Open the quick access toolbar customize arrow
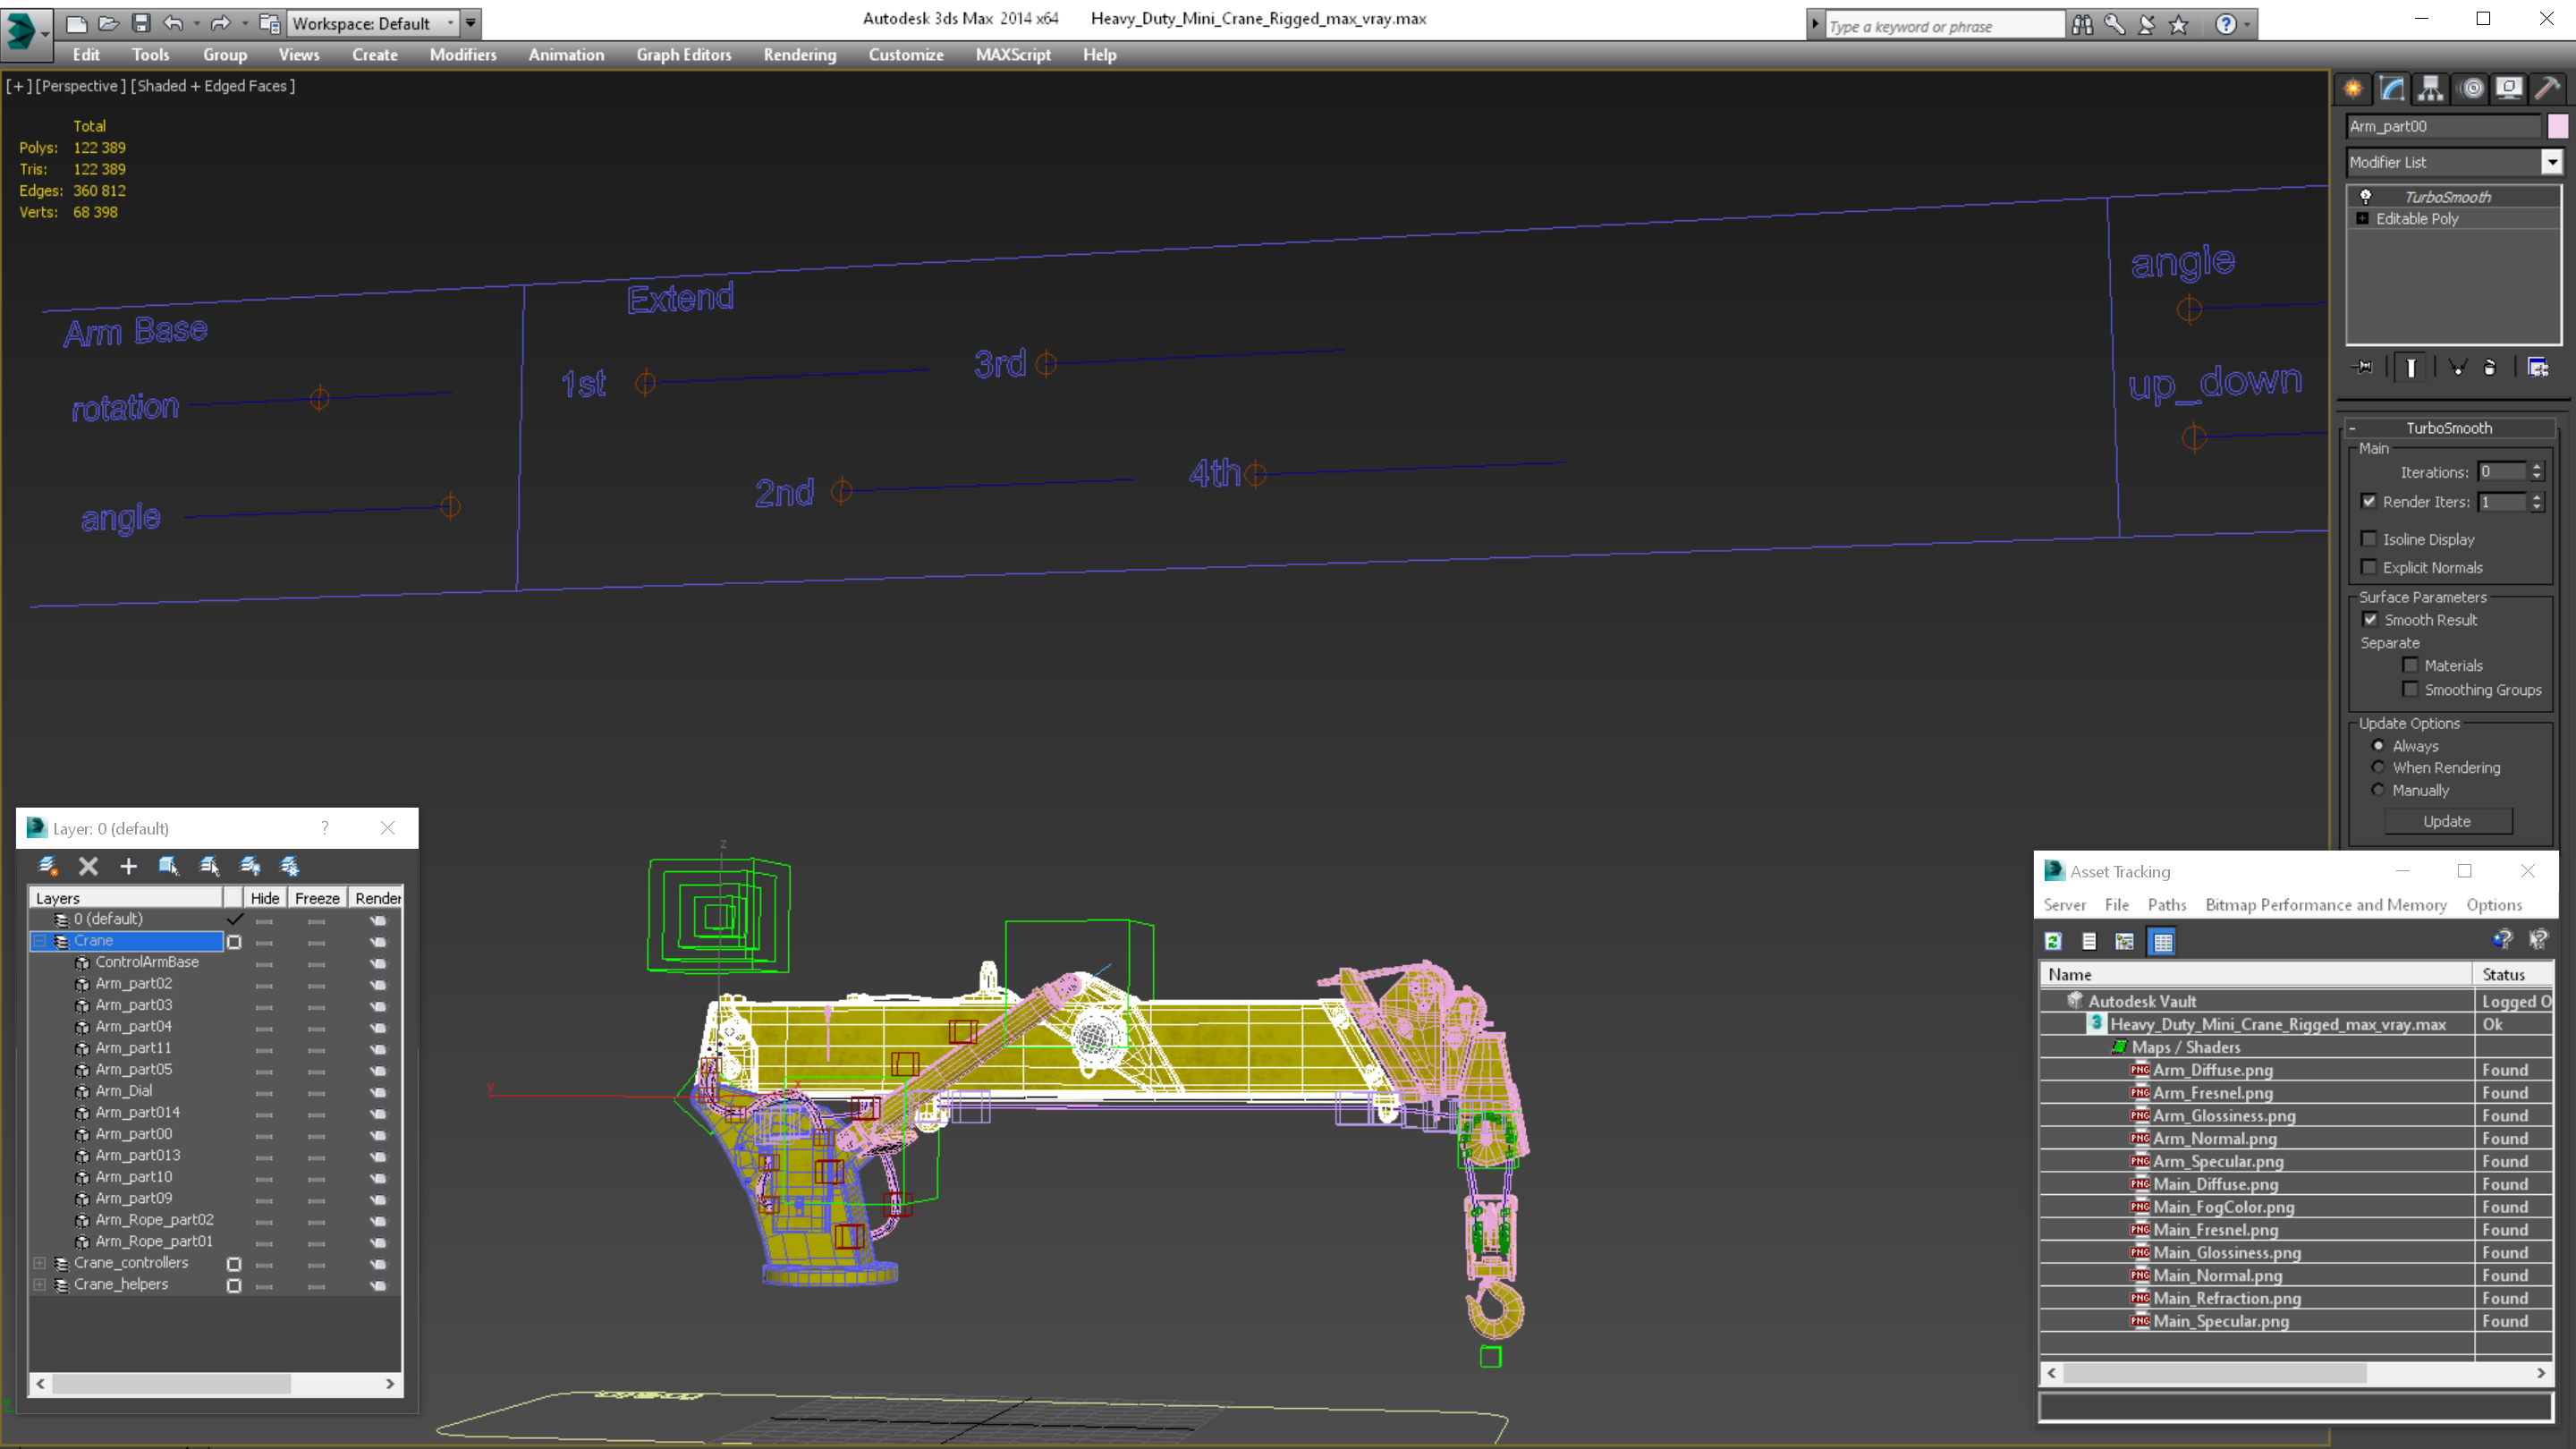2576x1449 pixels. (x=471, y=23)
